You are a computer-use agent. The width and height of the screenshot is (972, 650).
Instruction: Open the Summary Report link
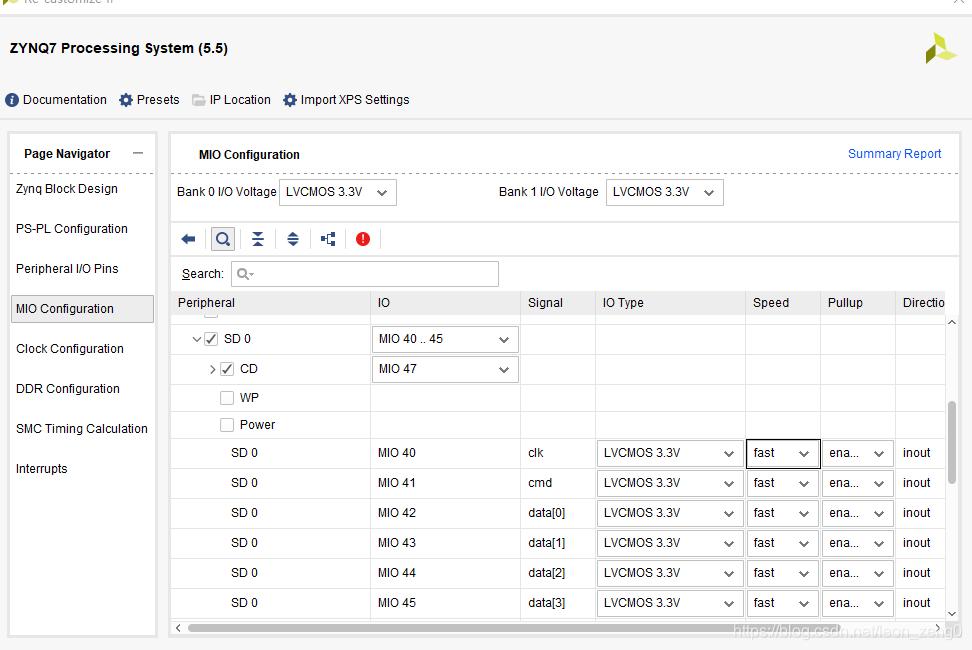click(894, 154)
